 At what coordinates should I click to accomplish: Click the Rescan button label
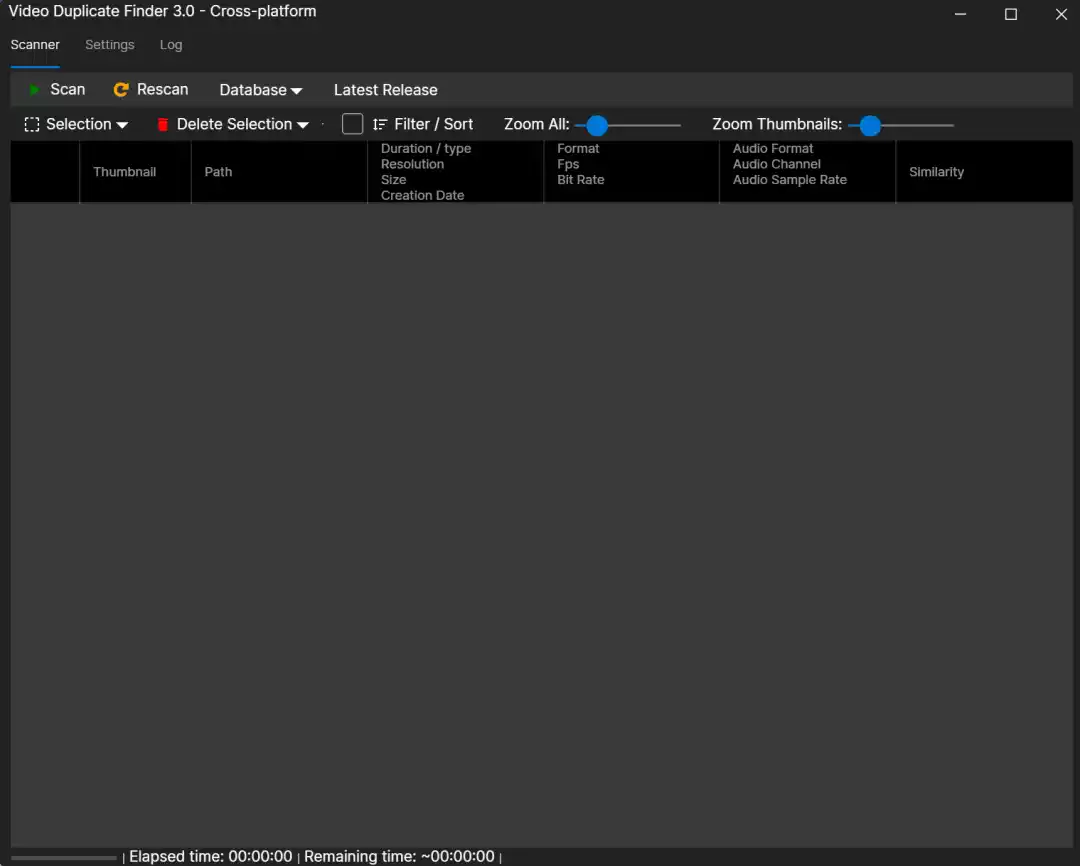(163, 90)
